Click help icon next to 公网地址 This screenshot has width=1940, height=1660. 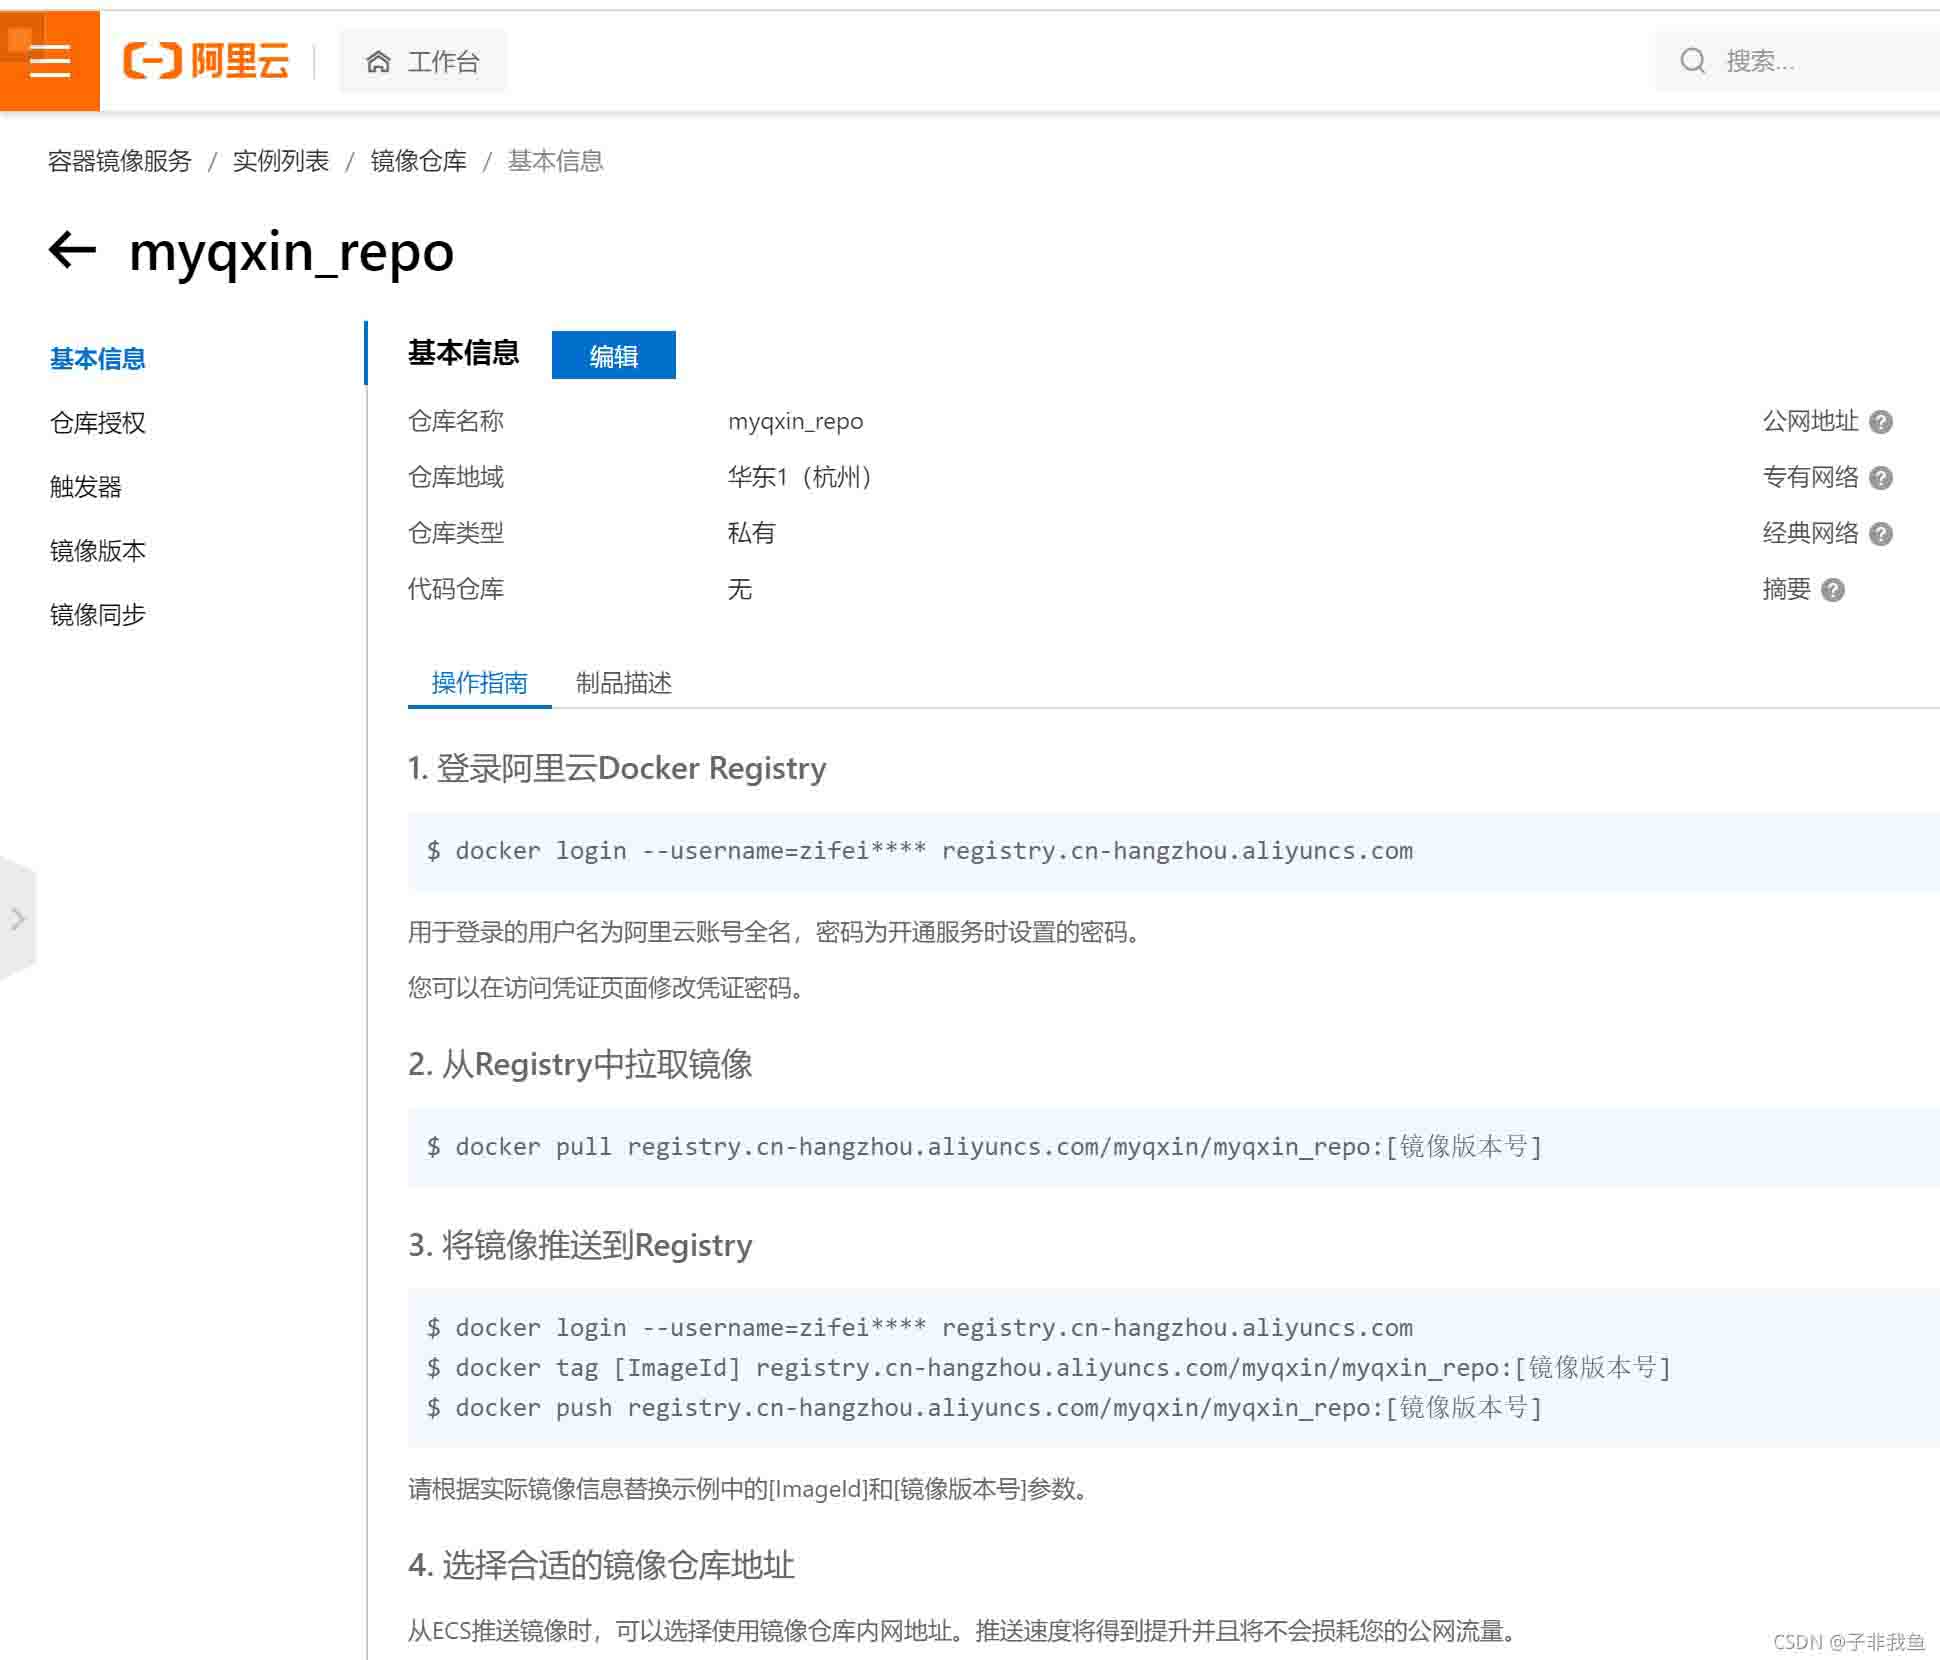point(1881,422)
